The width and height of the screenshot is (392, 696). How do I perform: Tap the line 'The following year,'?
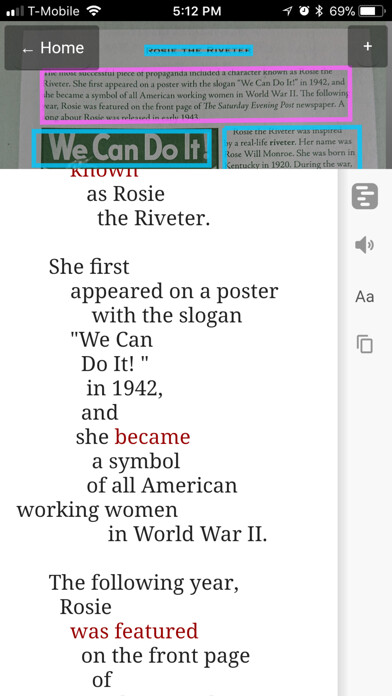coord(144,583)
